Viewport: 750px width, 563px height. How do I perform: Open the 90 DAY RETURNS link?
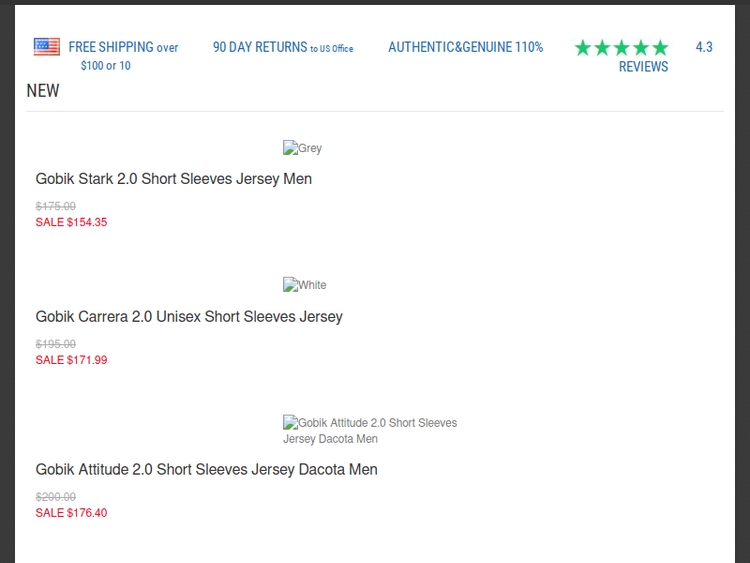tap(282, 47)
